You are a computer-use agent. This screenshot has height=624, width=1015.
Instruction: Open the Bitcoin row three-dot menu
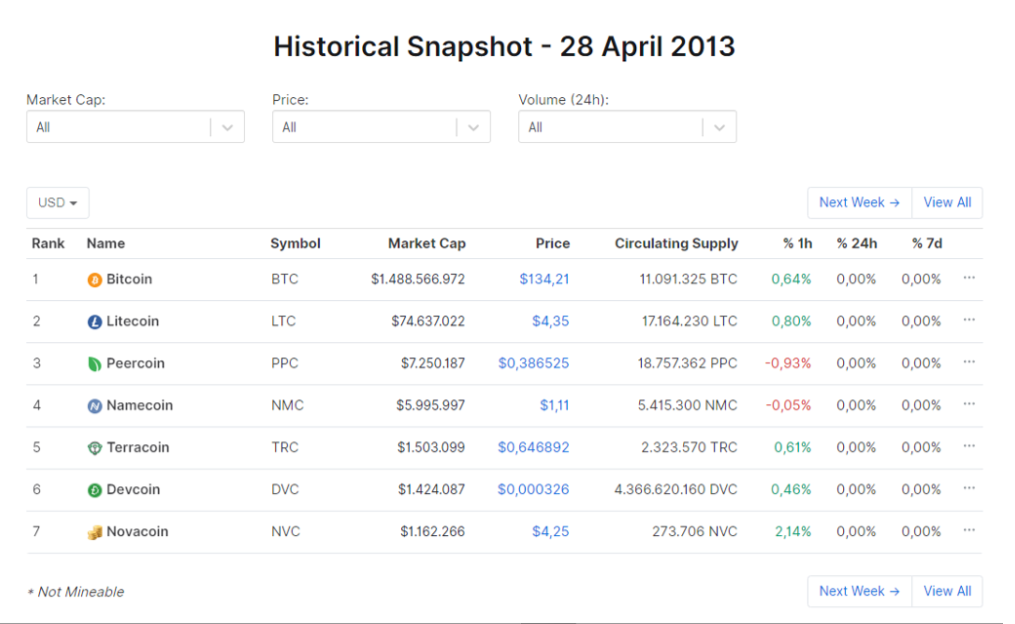point(968,278)
